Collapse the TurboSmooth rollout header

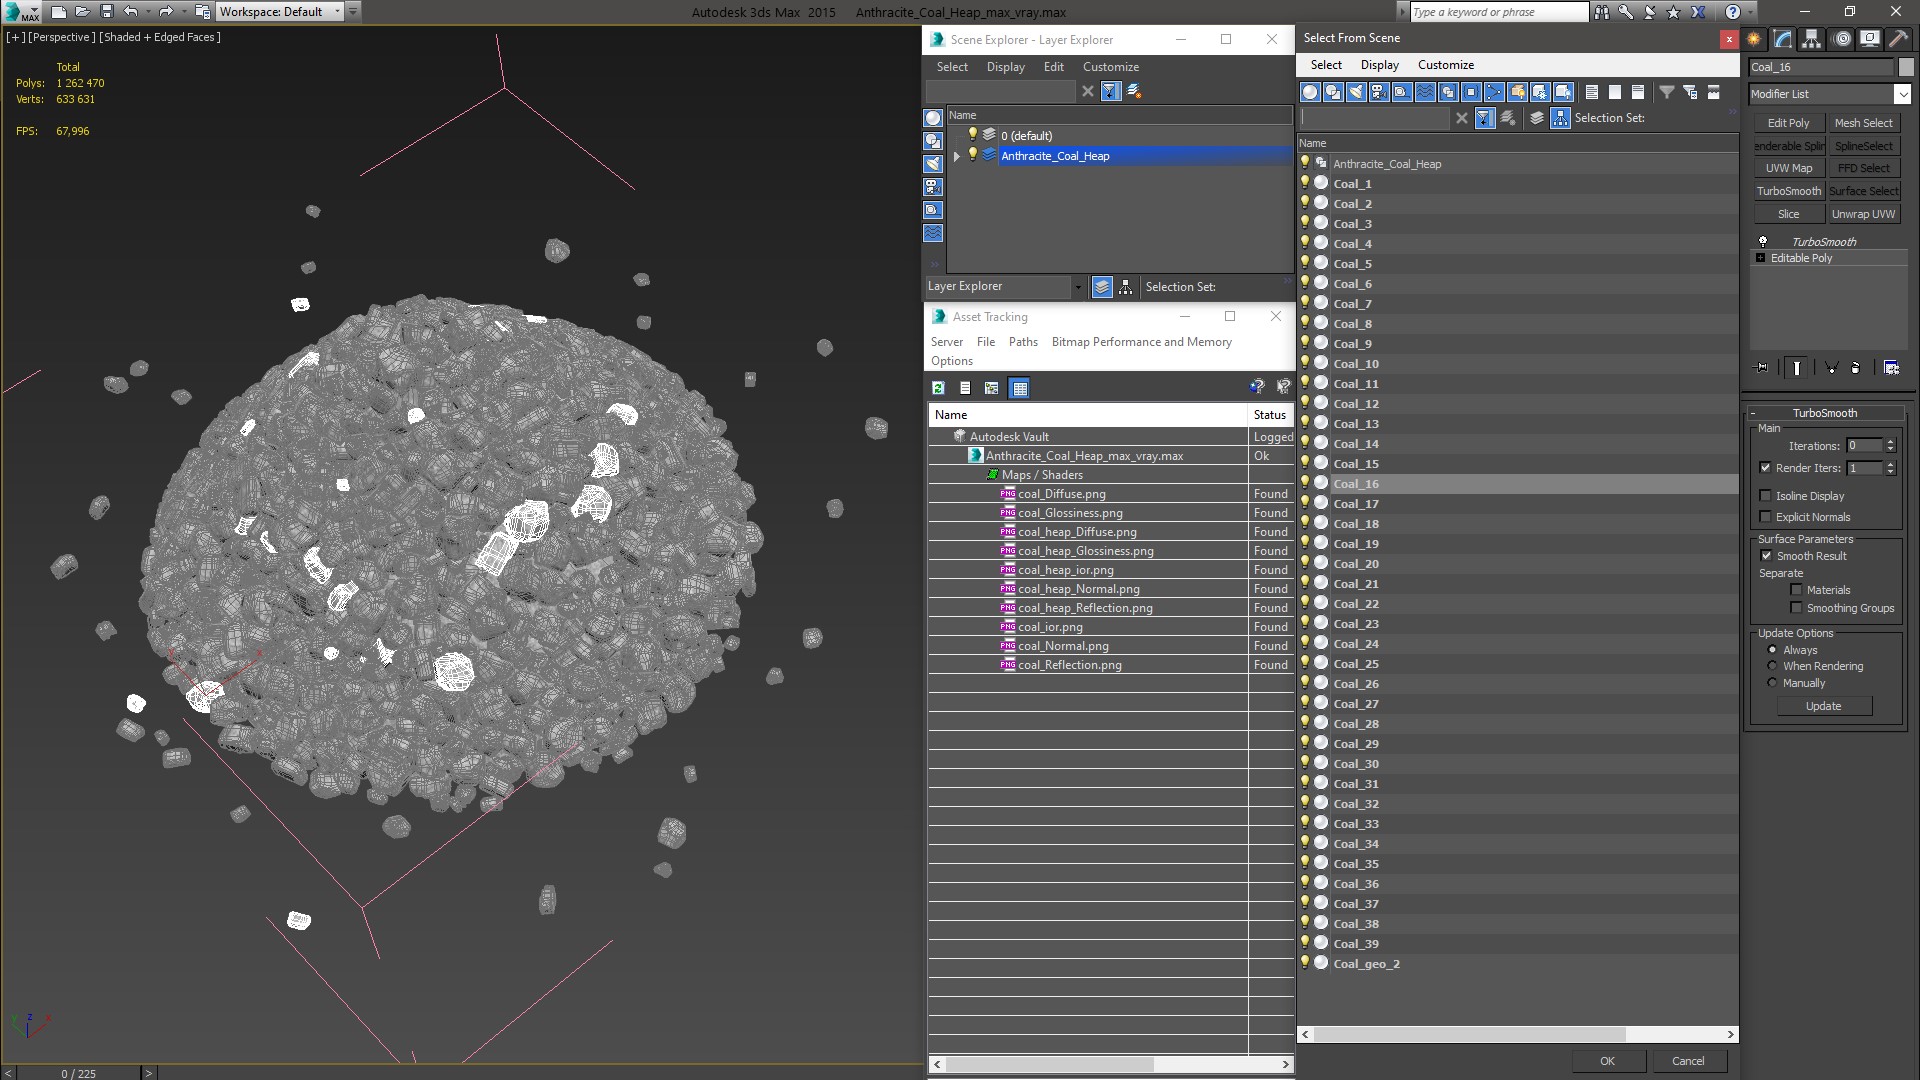coord(1824,413)
